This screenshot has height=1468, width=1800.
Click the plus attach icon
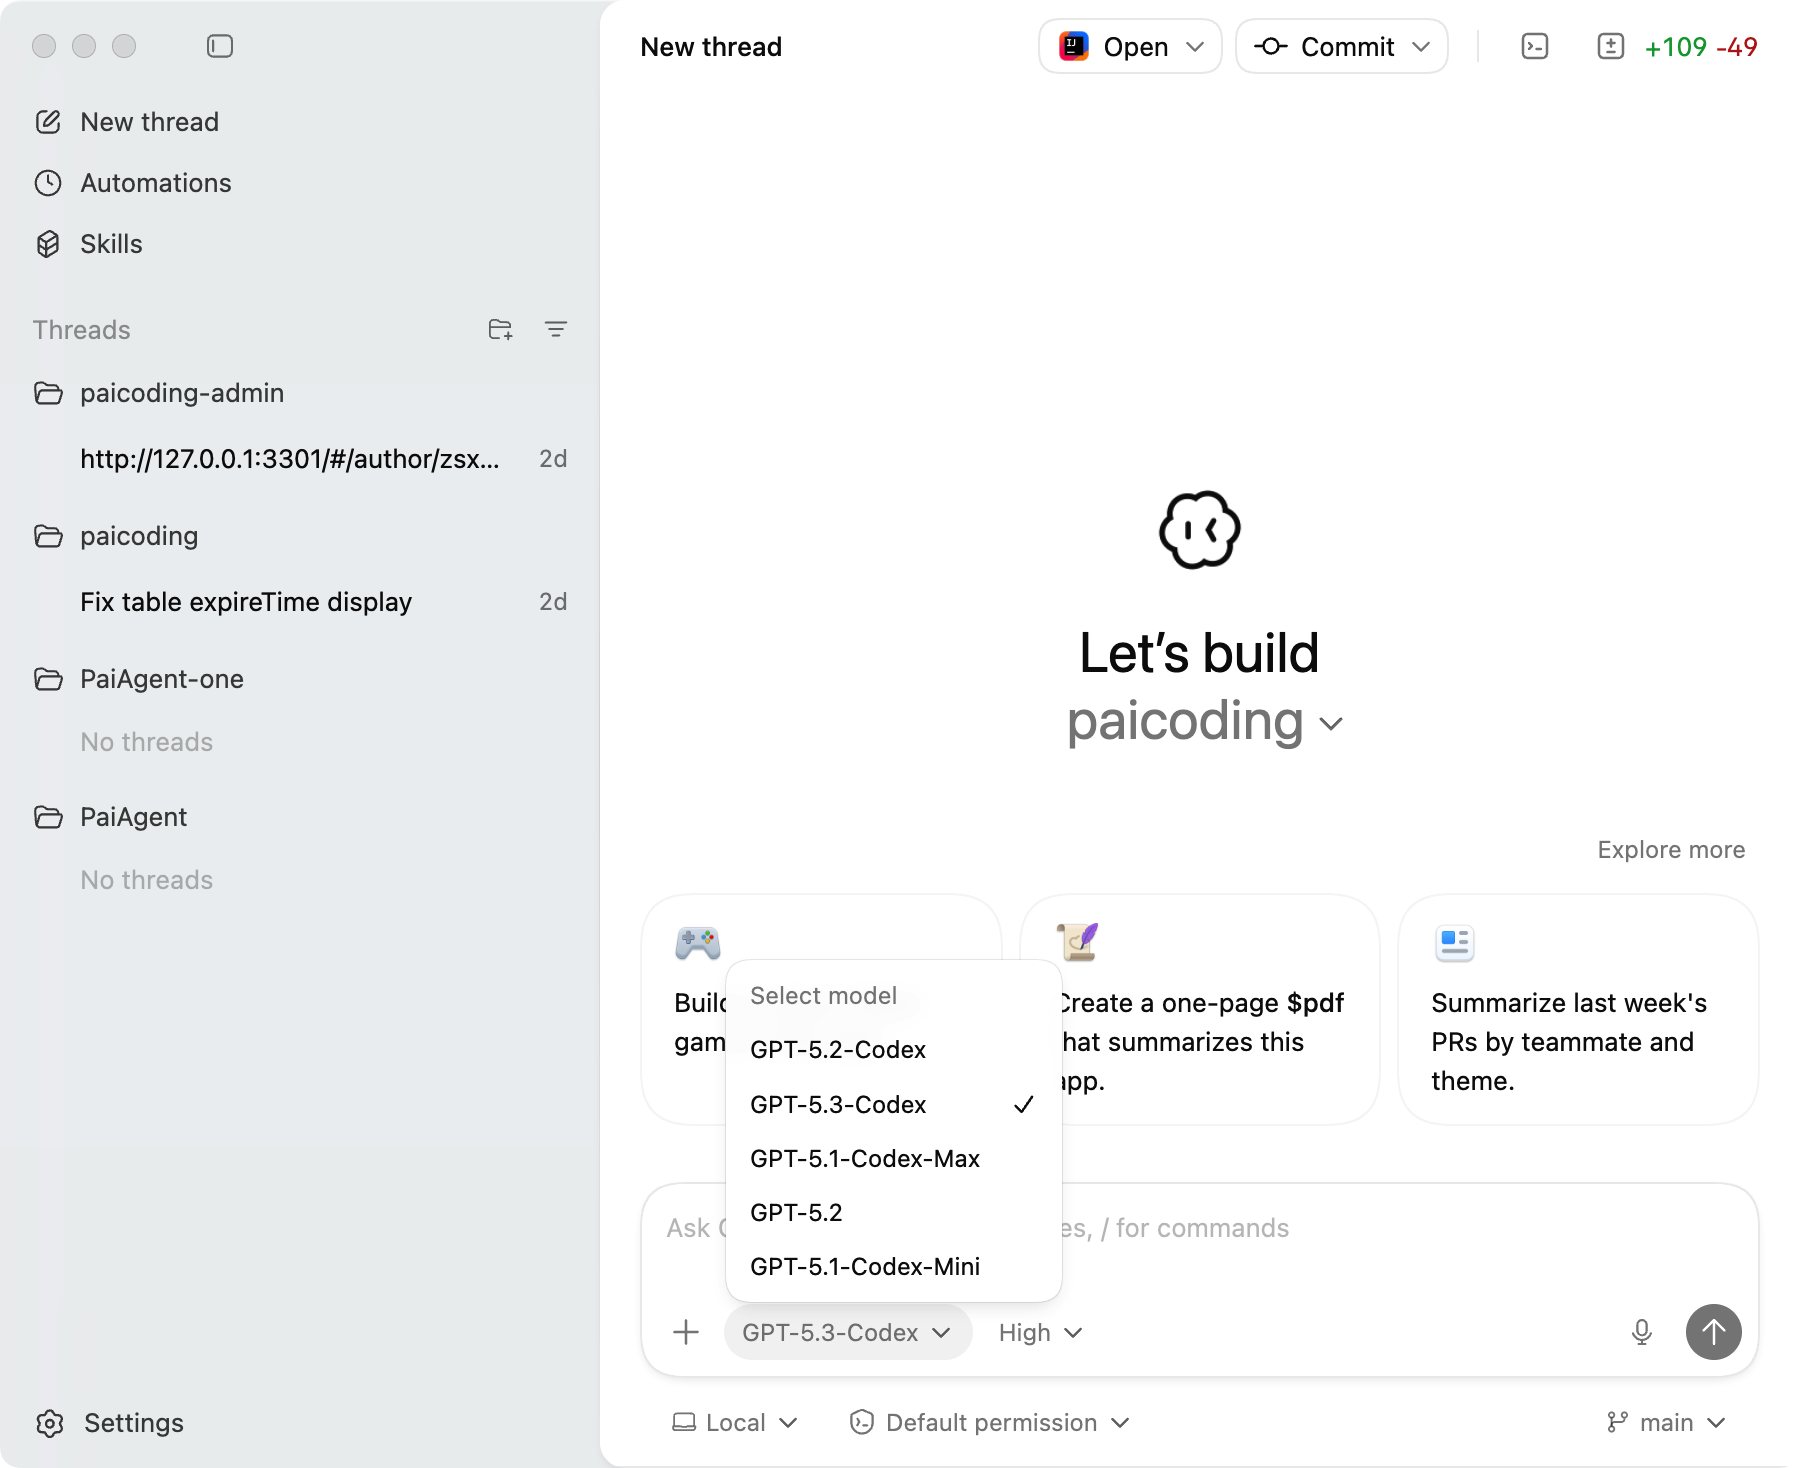coord(686,1332)
